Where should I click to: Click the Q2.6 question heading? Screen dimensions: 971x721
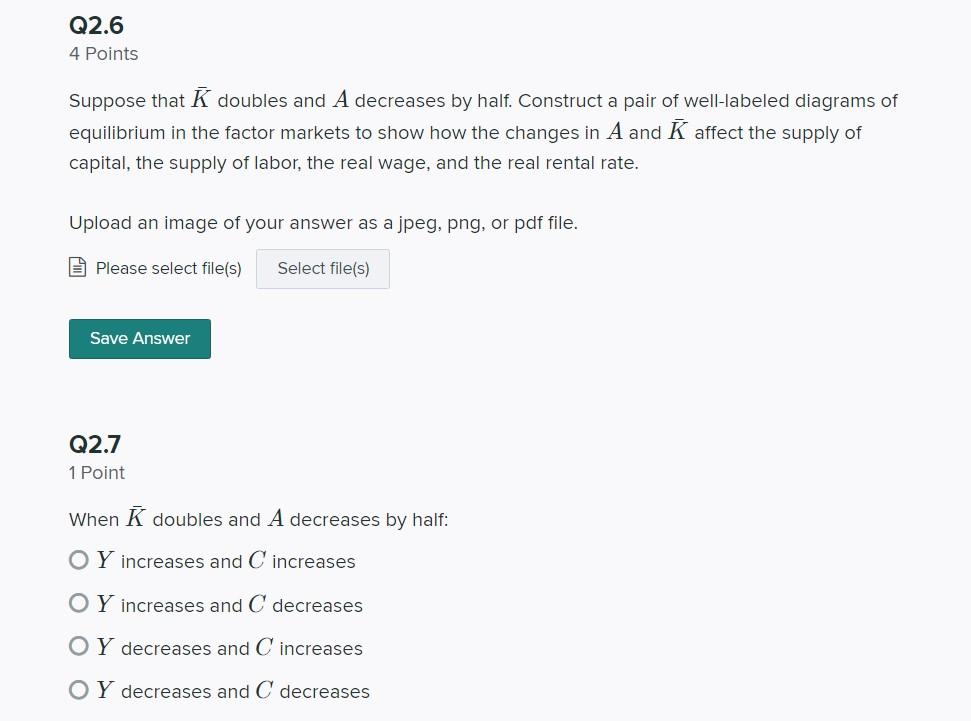(97, 25)
